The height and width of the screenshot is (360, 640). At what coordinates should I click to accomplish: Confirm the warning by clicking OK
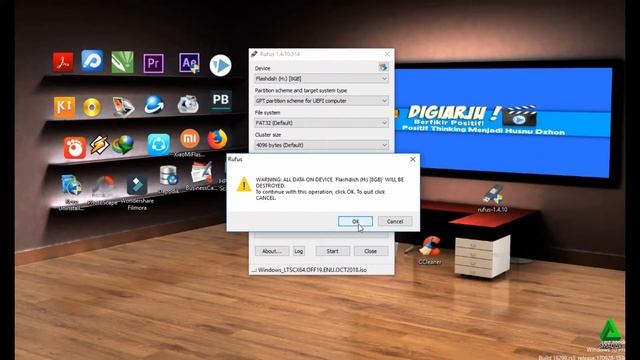[355, 221]
